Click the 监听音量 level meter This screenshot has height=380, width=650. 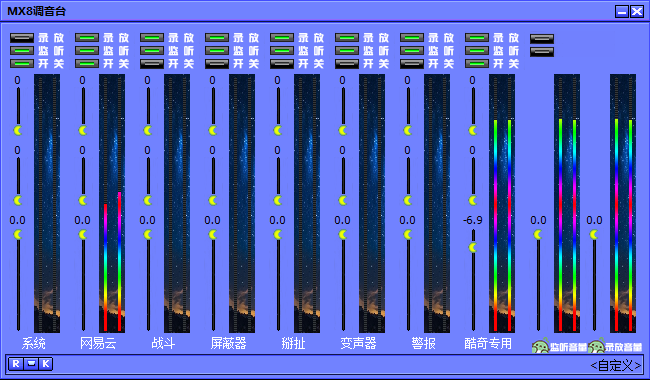point(567,203)
